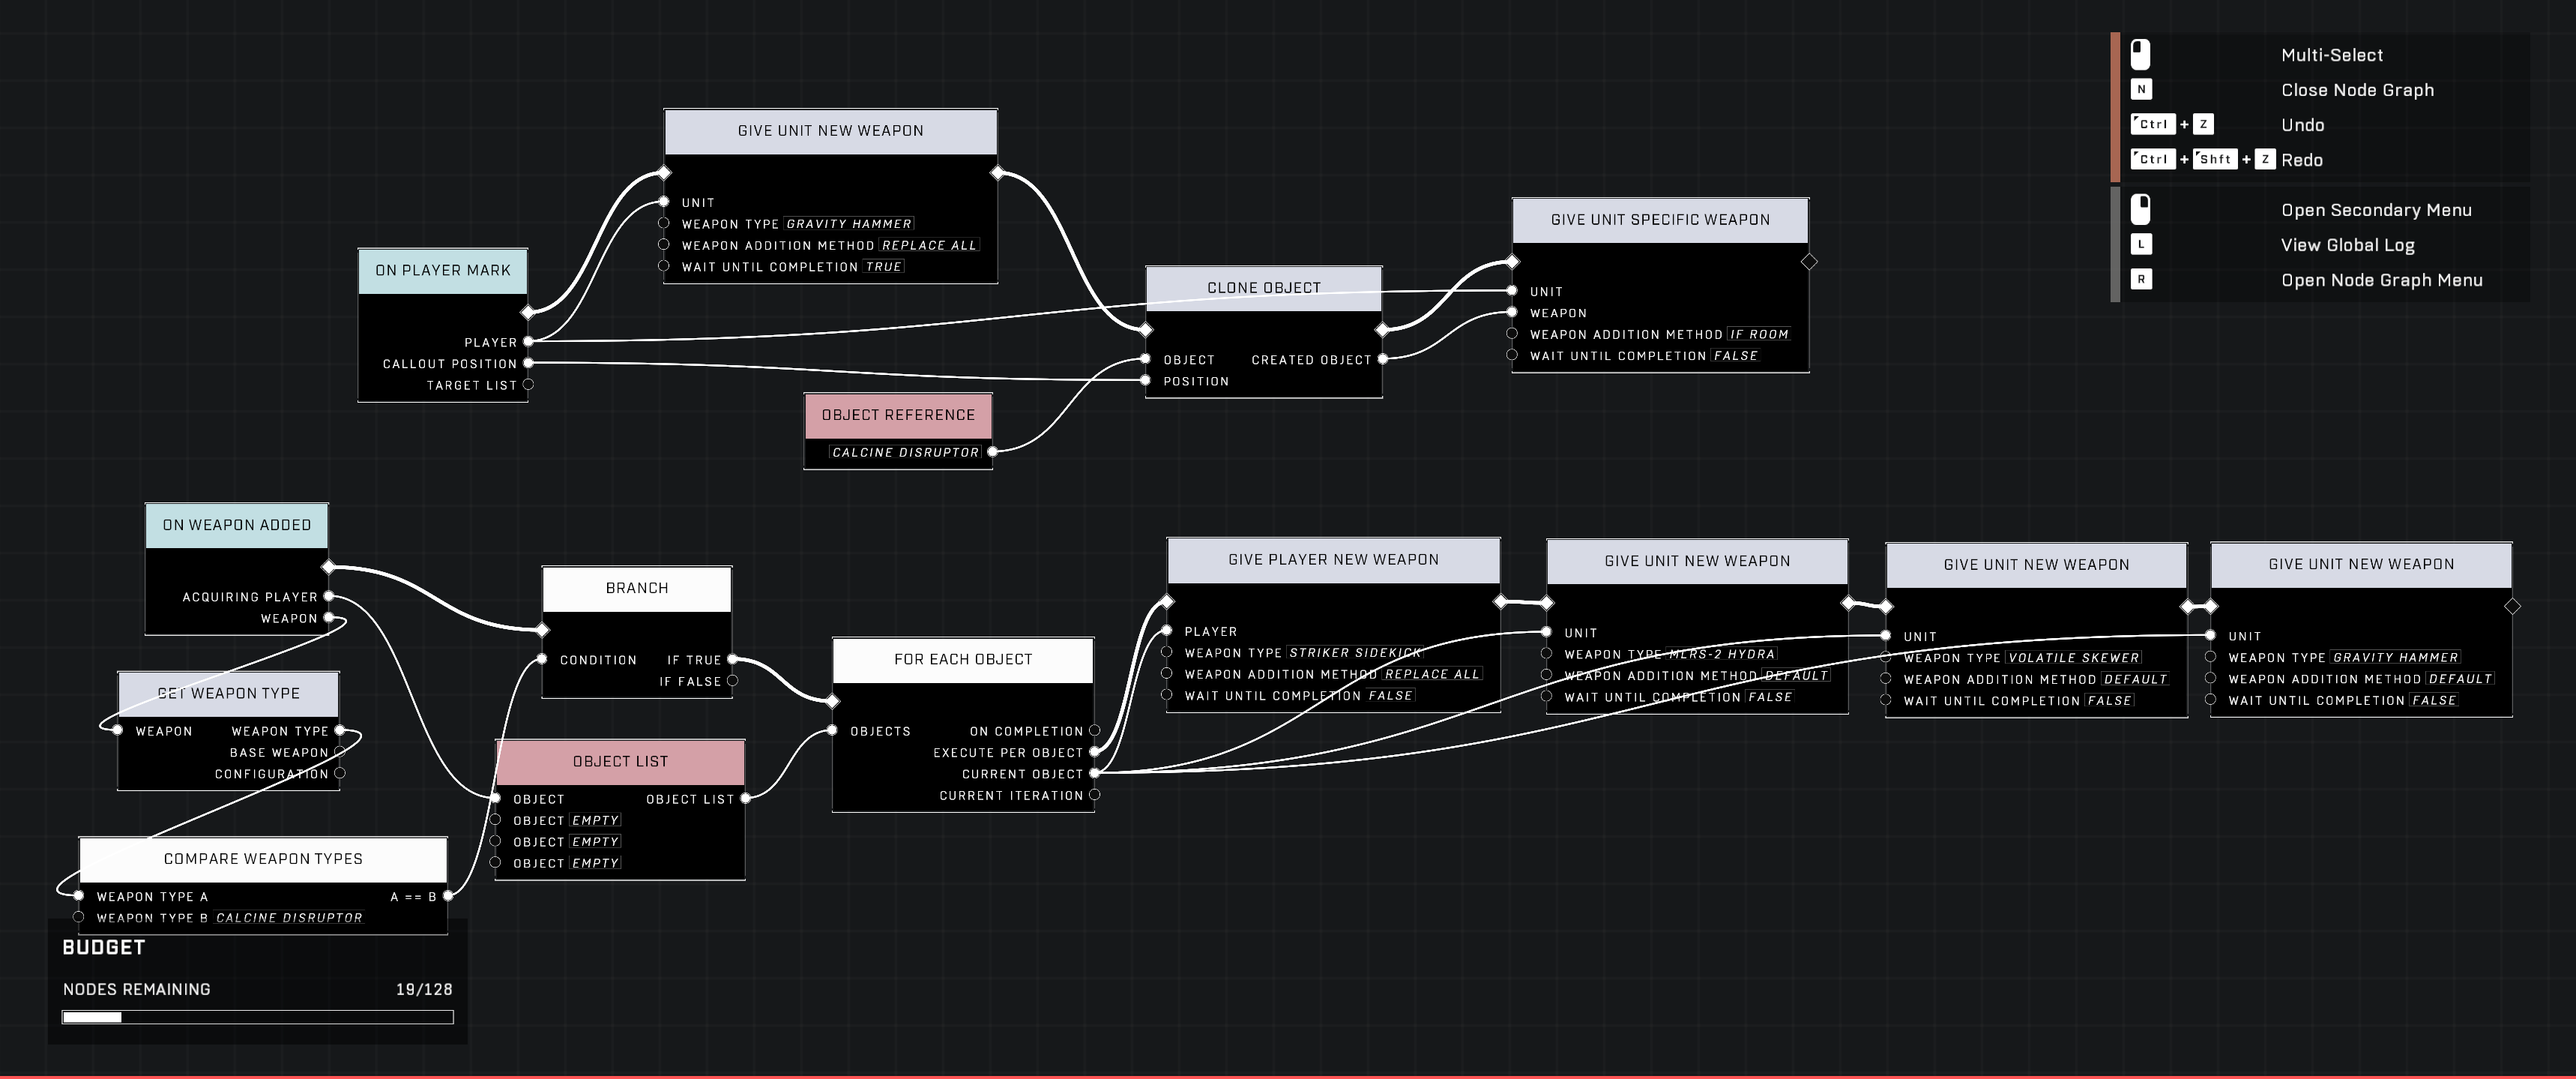Click the N key icon for Close Node Graph
Screen dimensions: 2576x1079
point(2141,89)
